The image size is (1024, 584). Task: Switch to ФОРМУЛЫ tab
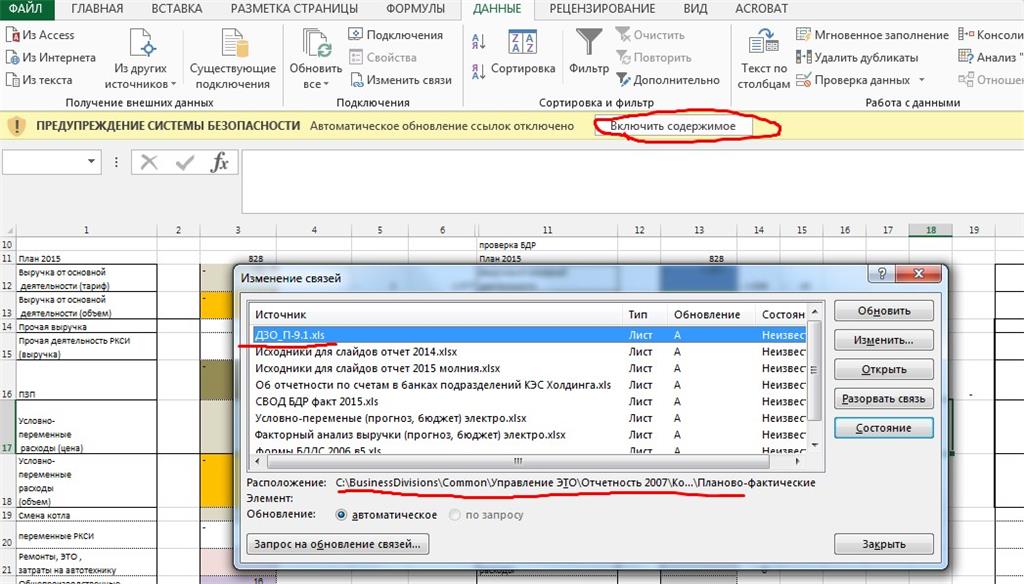coord(415,8)
